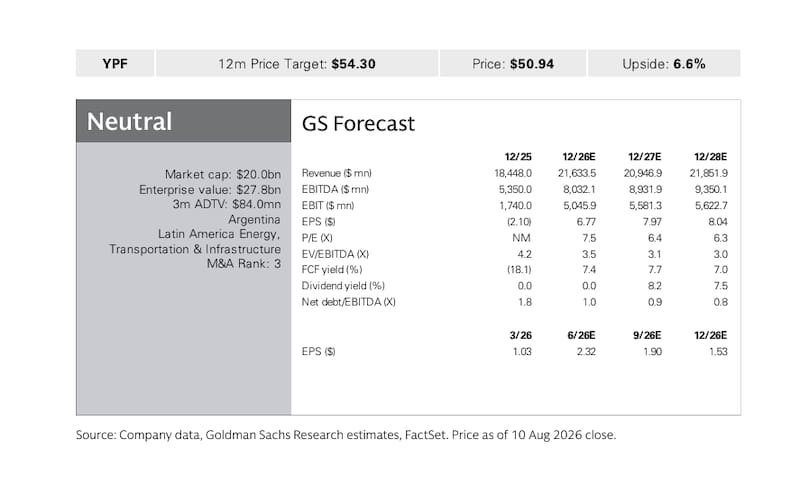Select the 12/26E annual column header
Image resolution: width=800 pixels, height=494 pixels.
(579, 157)
